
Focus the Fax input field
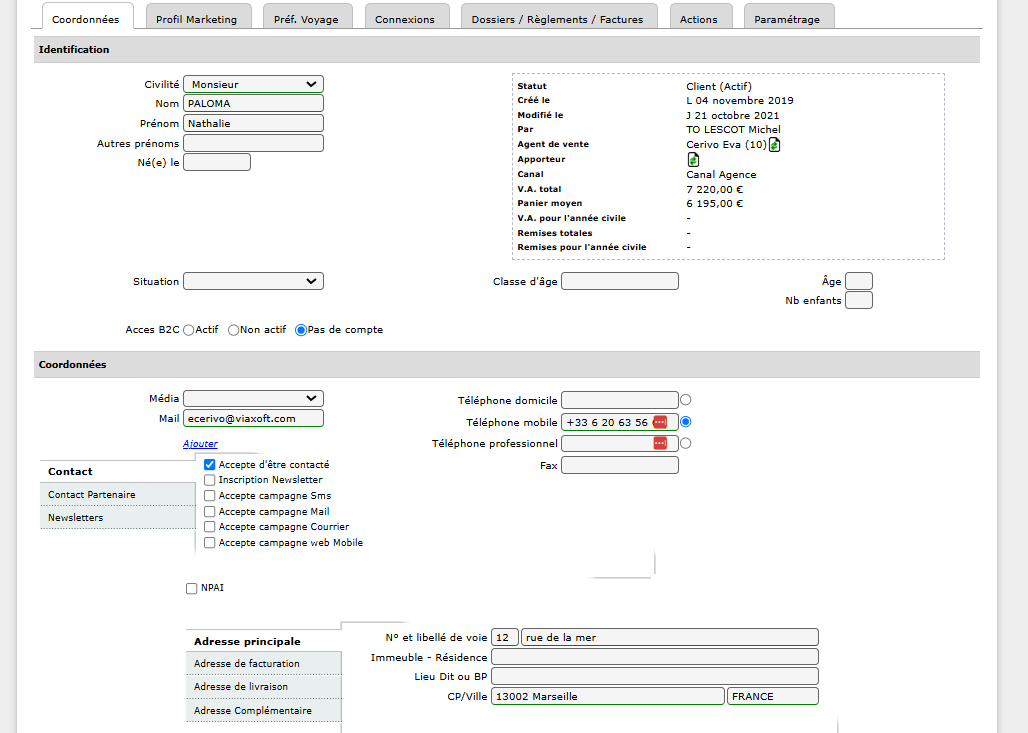coord(620,466)
